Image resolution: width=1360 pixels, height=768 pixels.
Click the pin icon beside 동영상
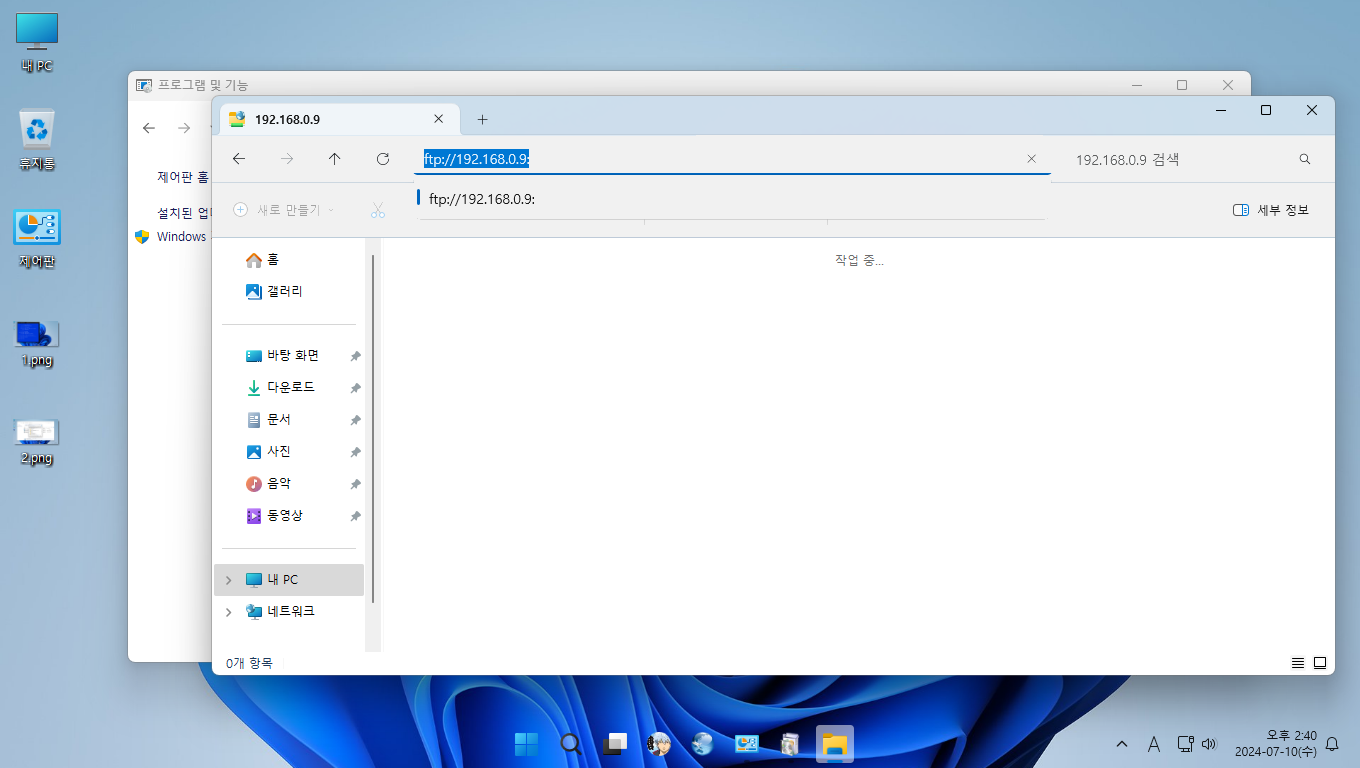[x=355, y=516]
